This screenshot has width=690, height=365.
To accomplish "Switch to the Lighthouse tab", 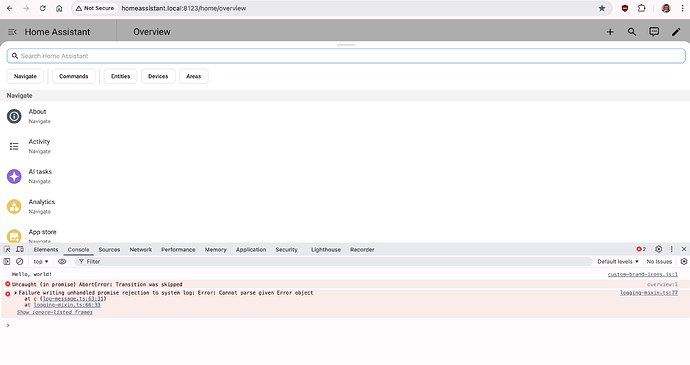I will point(326,250).
